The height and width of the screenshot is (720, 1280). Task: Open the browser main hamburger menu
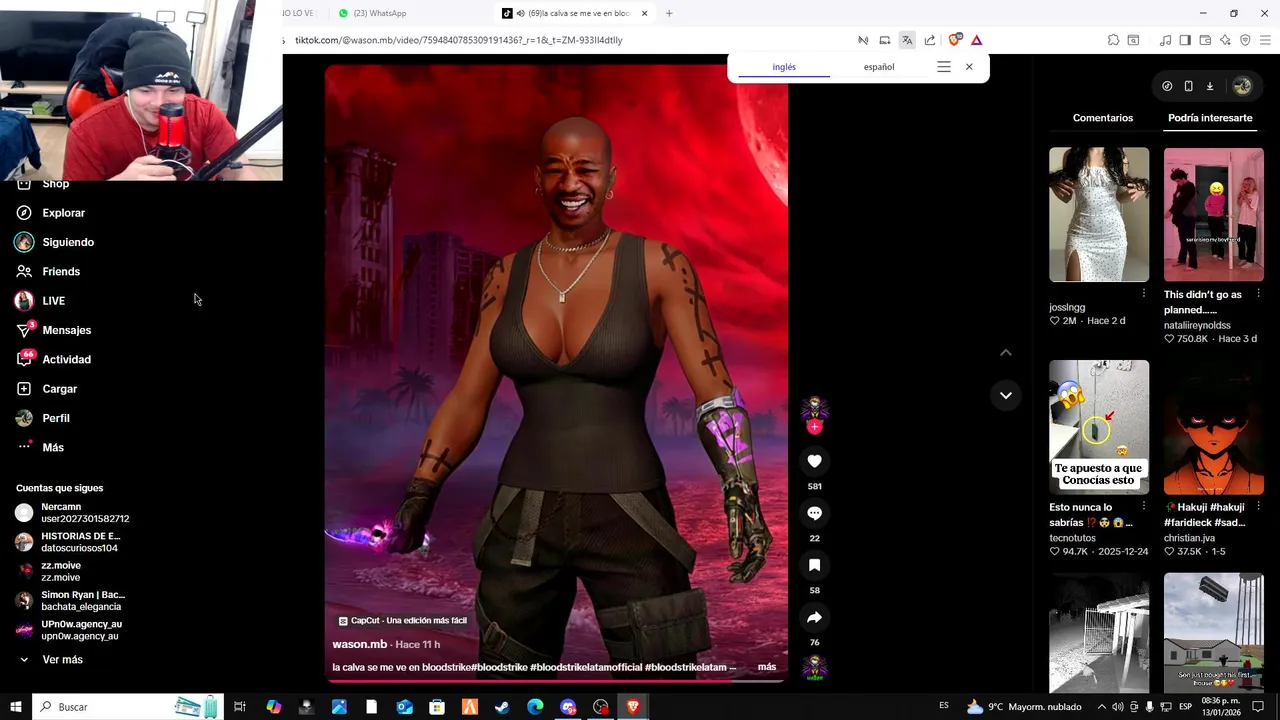click(x=1265, y=40)
